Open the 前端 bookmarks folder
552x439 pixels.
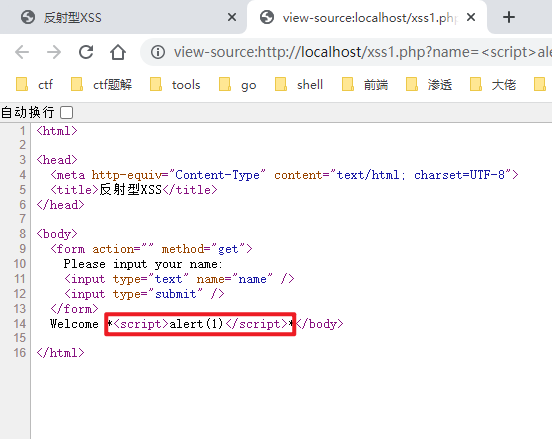tap(365, 85)
